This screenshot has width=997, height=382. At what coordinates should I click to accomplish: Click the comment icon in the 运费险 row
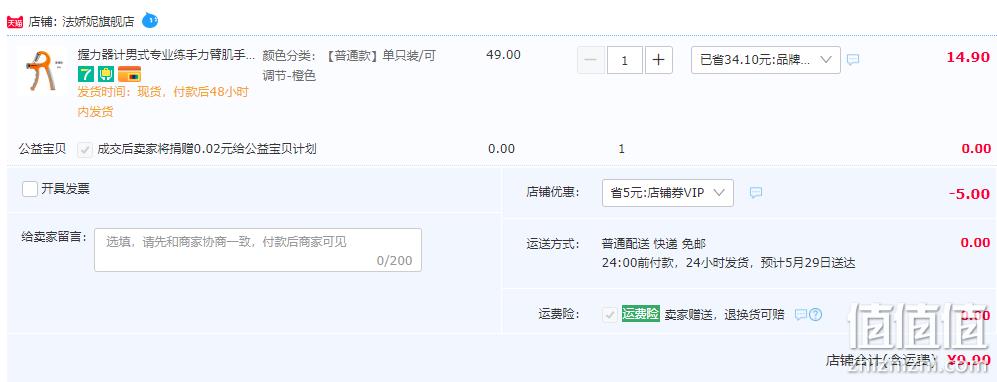[x=801, y=315]
